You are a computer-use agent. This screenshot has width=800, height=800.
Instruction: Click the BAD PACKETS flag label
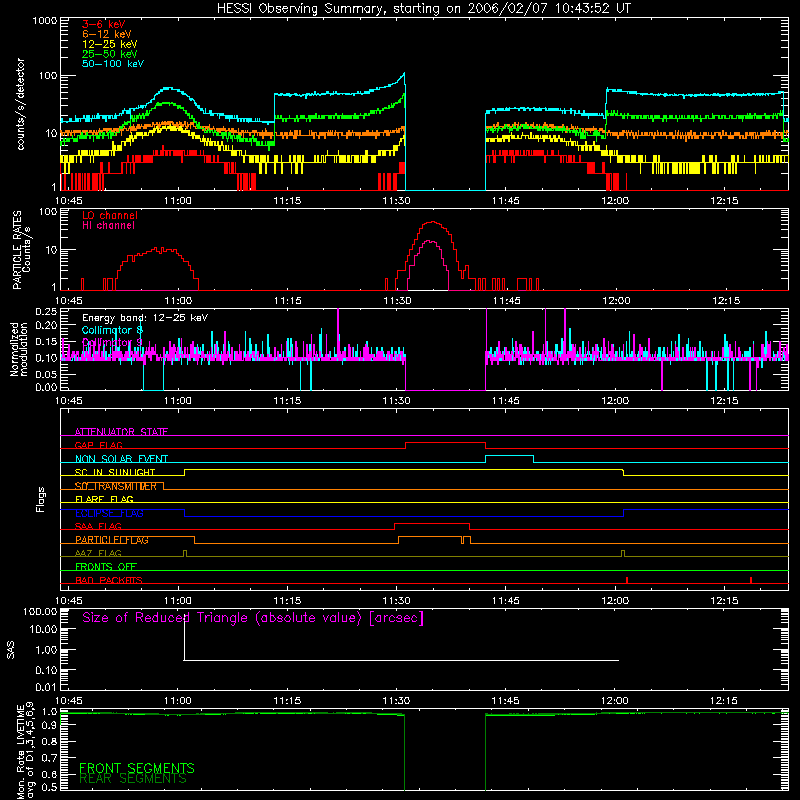109,580
